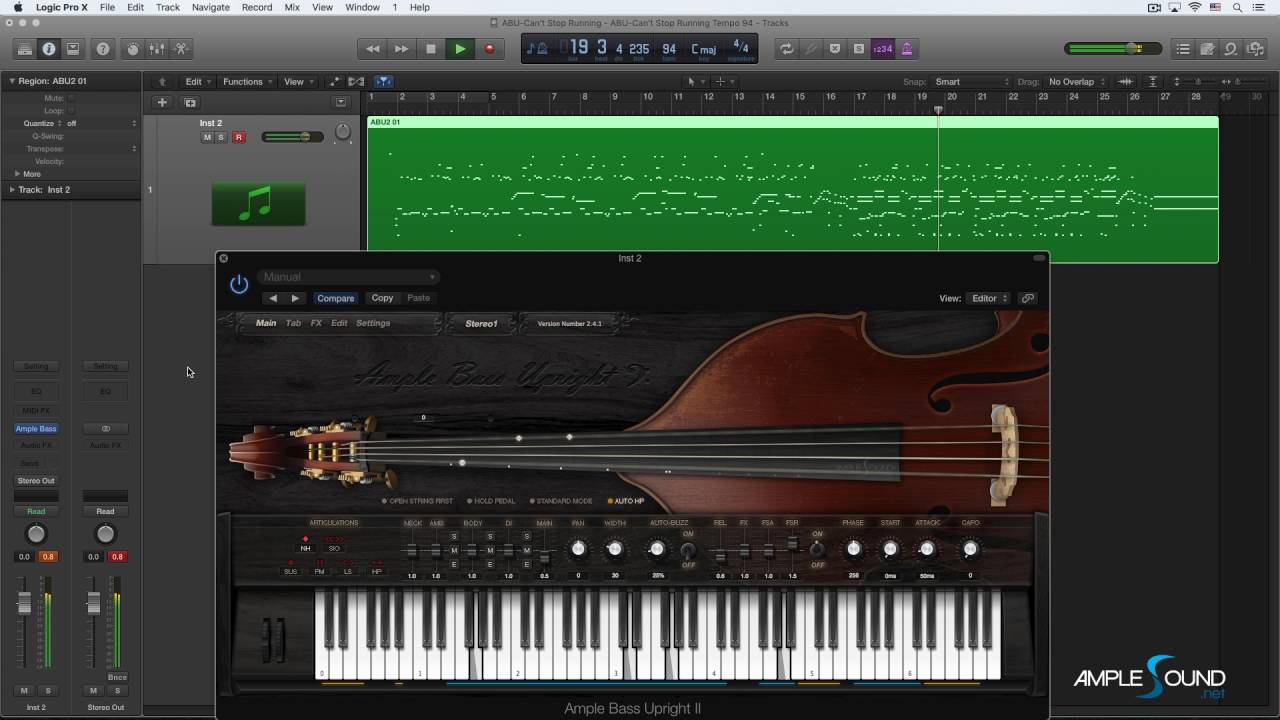Toggle the purple Metronome click button
Image resolution: width=1280 pixels, height=720 pixels.
(907, 48)
